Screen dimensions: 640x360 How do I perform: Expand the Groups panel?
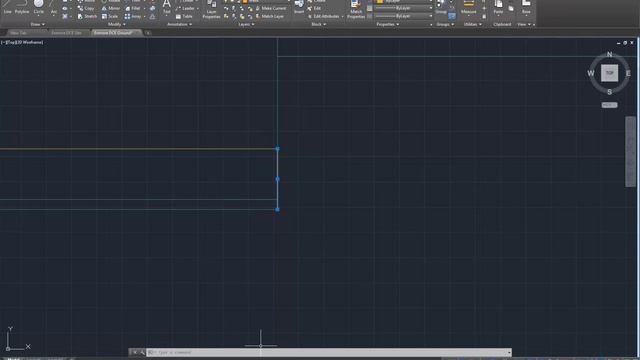(445, 24)
